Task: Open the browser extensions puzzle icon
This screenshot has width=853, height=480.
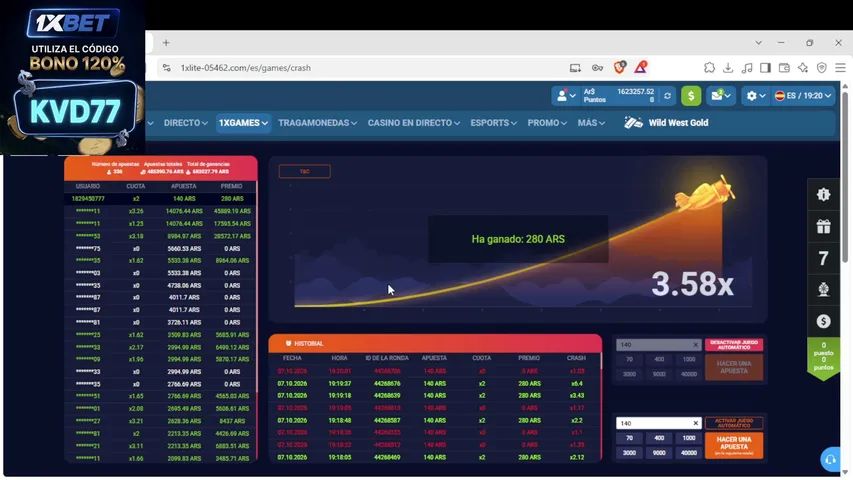Action: pyautogui.click(x=709, y=68)
